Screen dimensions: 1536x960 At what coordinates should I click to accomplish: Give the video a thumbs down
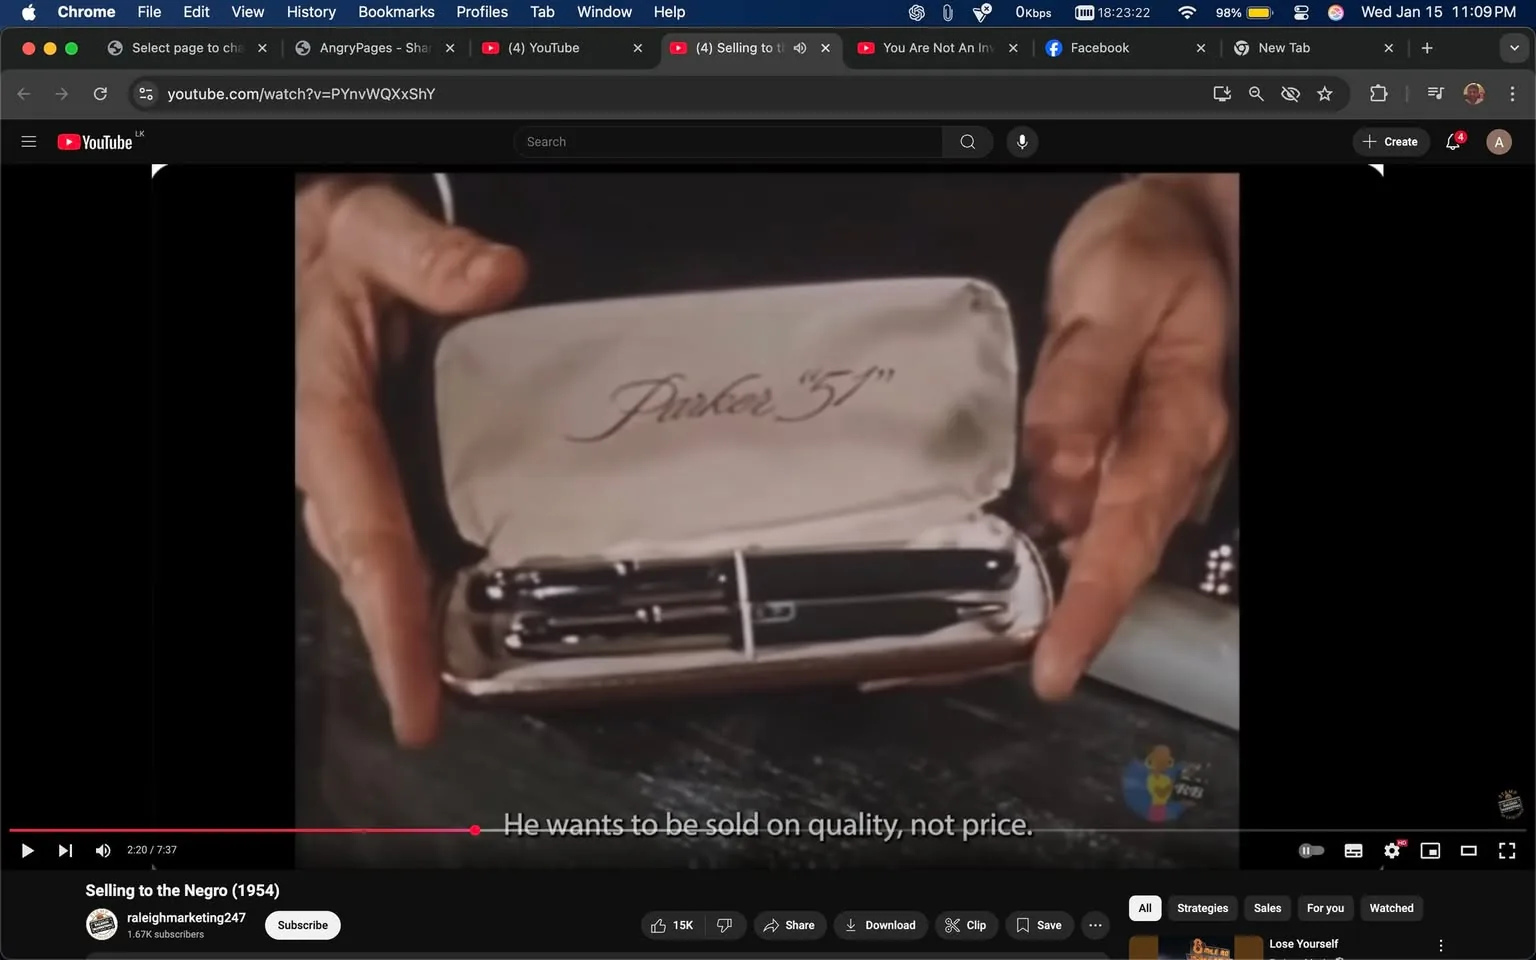click(x=724, y=925)
